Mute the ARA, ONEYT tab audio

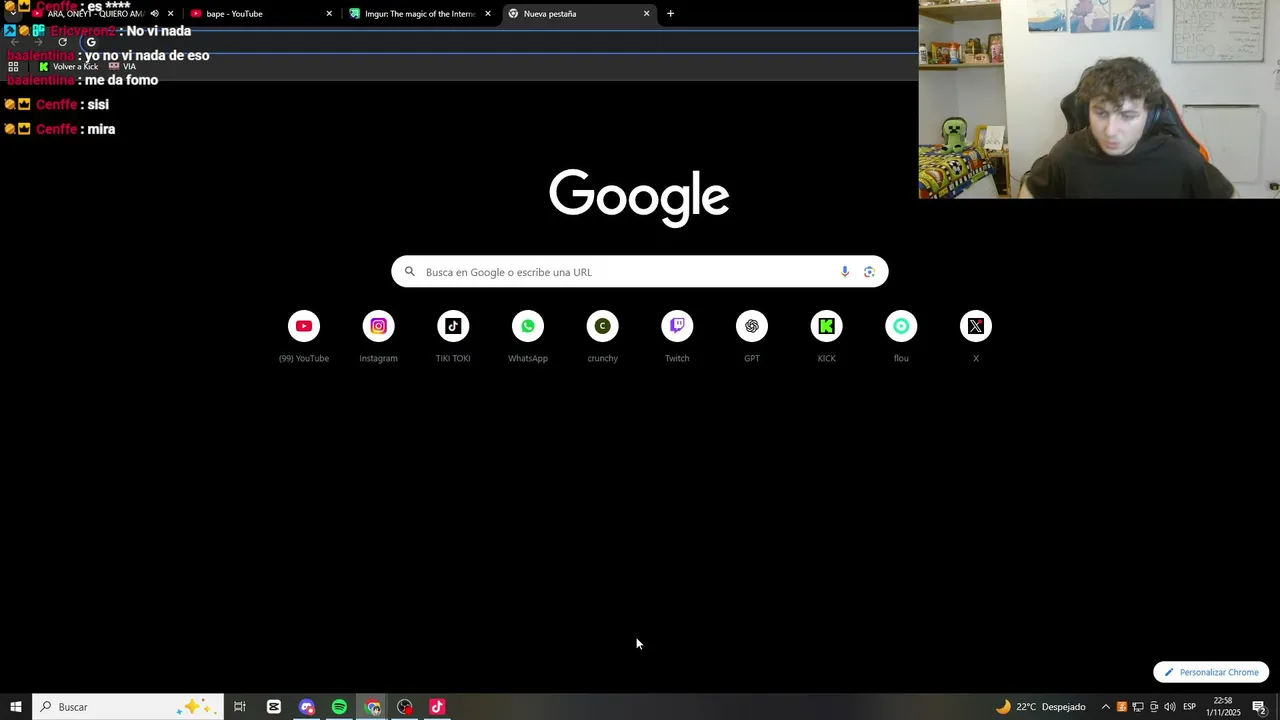(155, 14)
